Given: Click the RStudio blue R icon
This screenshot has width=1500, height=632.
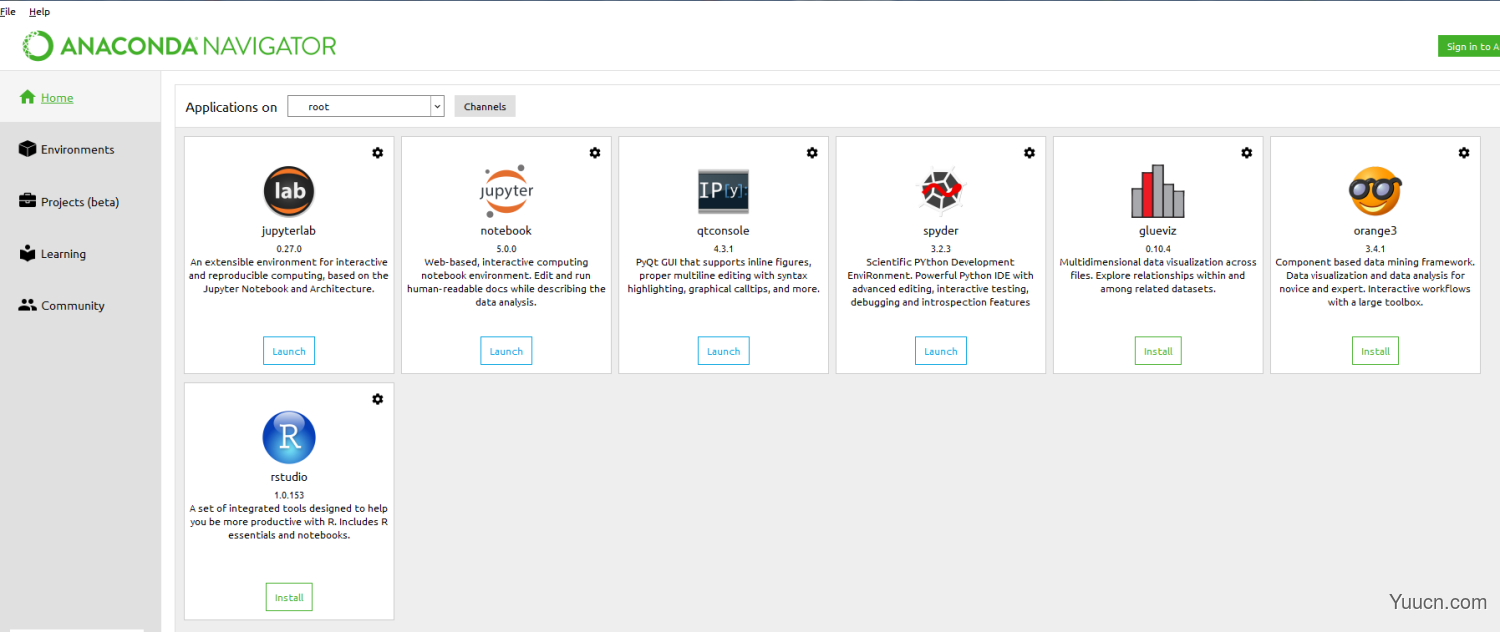Looking at the screenshot, I should coord(289,438).
